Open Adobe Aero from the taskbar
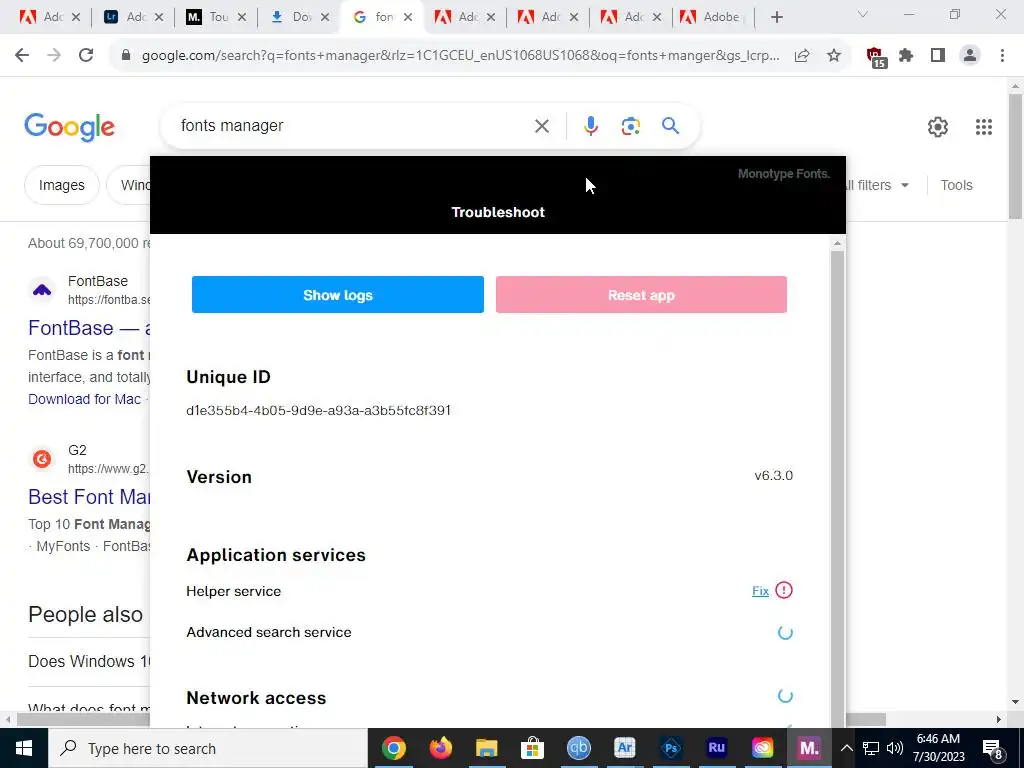Image resolution: width=1024 pixels, height=768 pixels. [x=624, y=748]
